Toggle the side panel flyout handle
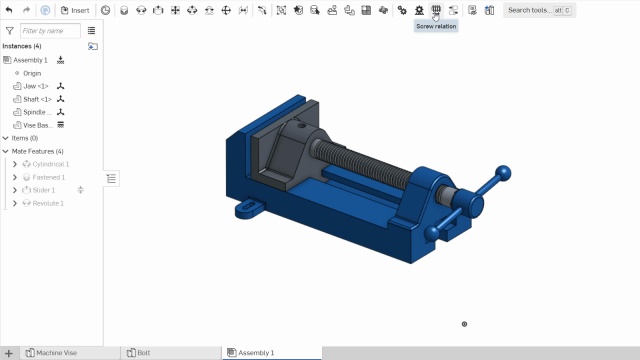The image size is (640, 360). point(111,178)
